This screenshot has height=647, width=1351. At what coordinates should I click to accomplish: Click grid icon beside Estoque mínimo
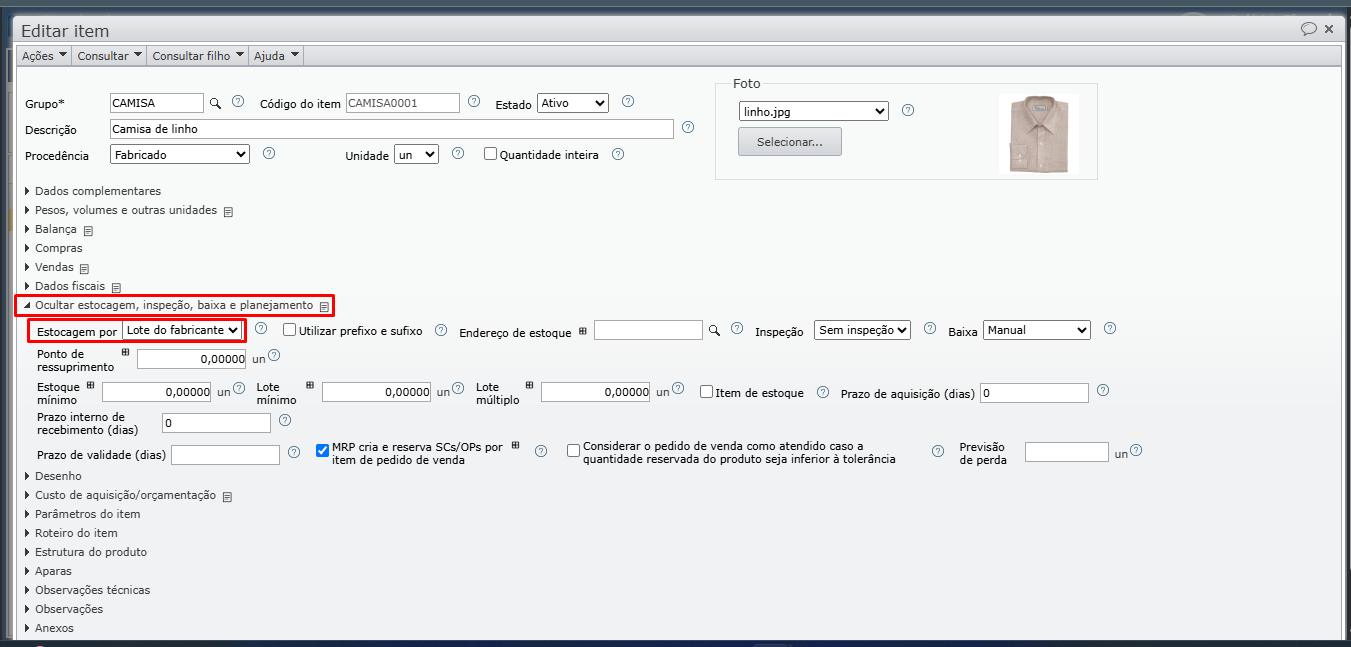(x=90, y=385)
